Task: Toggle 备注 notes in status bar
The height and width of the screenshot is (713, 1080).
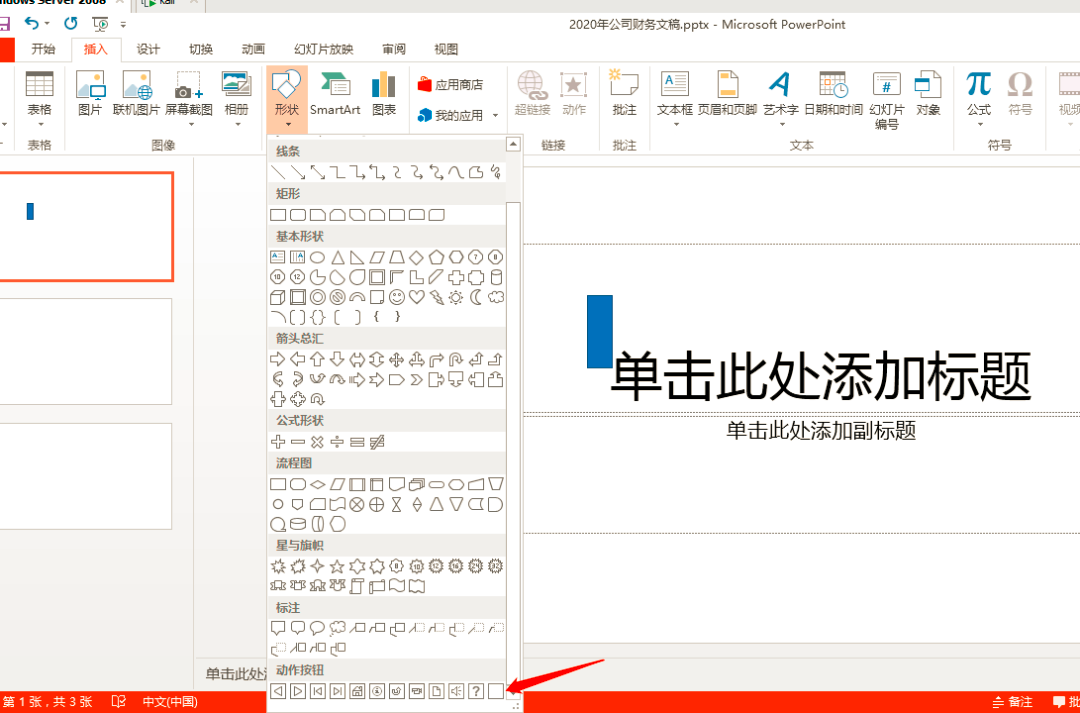Action: click(1013, 702)
